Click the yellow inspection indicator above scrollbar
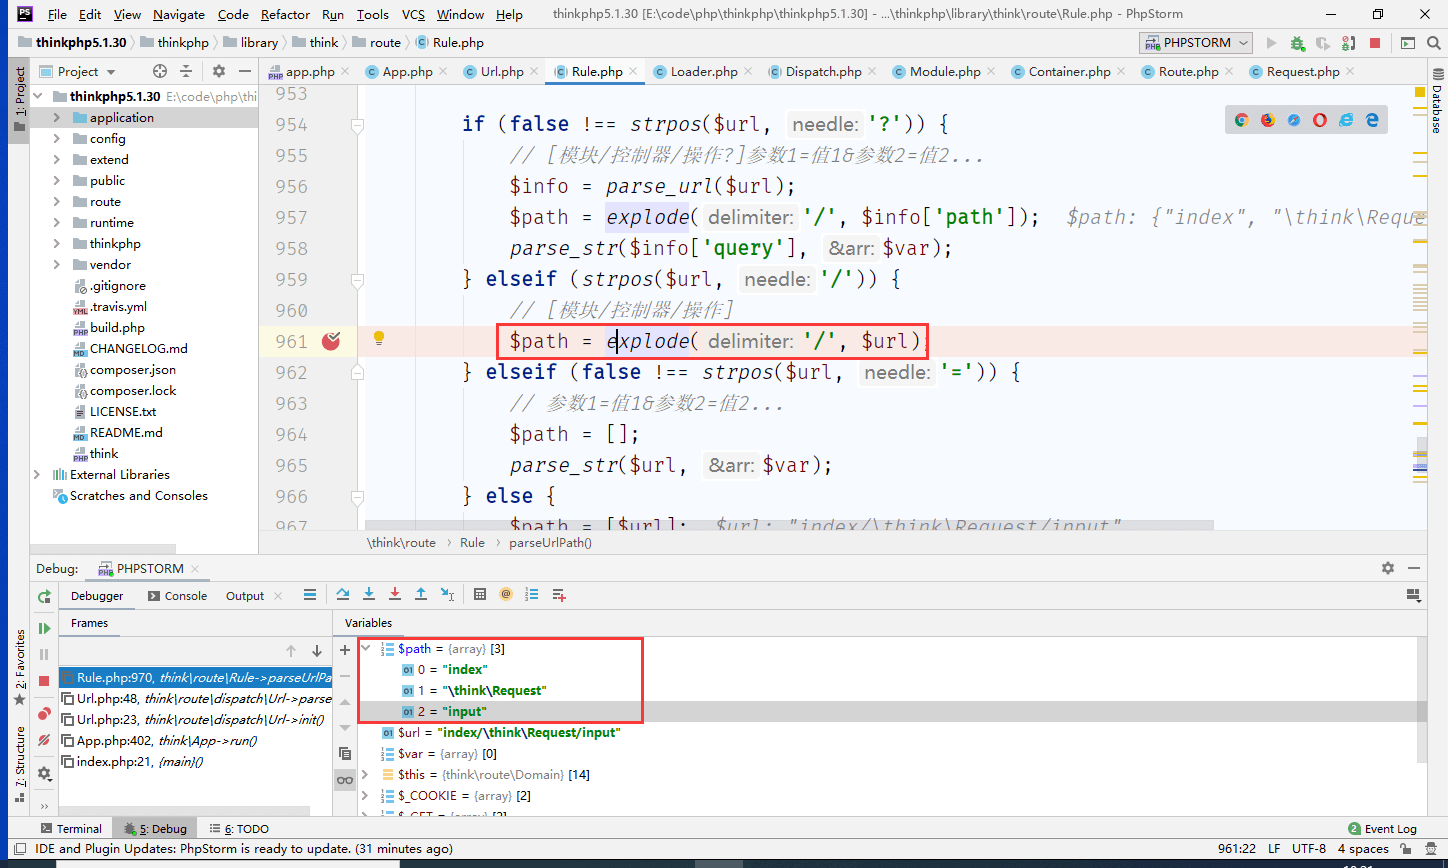Screen dimensions: 1448x868 click(x=1420, y=93)
